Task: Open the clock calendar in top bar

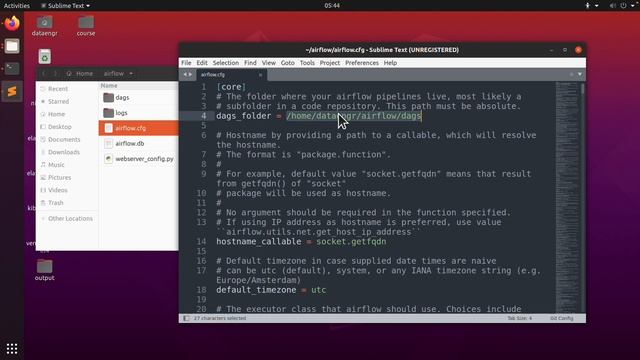Action: (332, 6)
